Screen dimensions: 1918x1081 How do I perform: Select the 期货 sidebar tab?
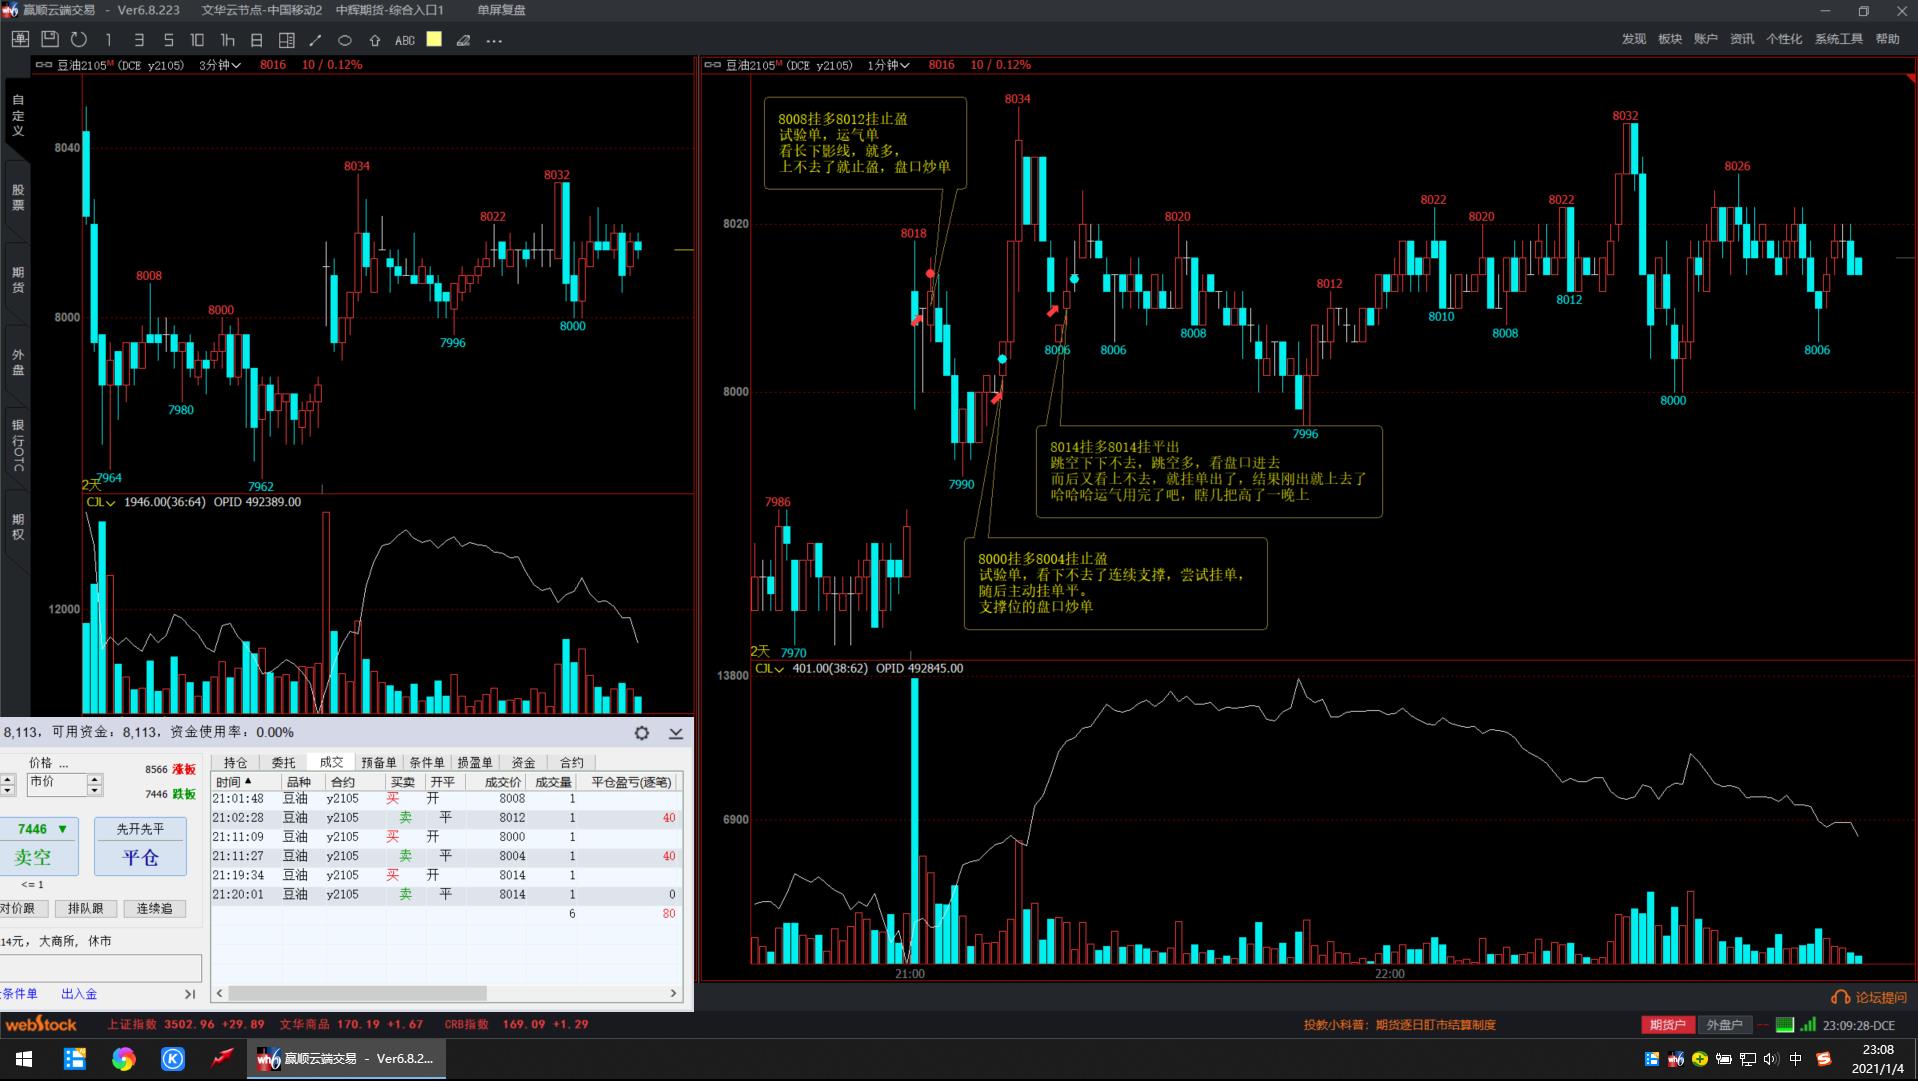[17, 280]
